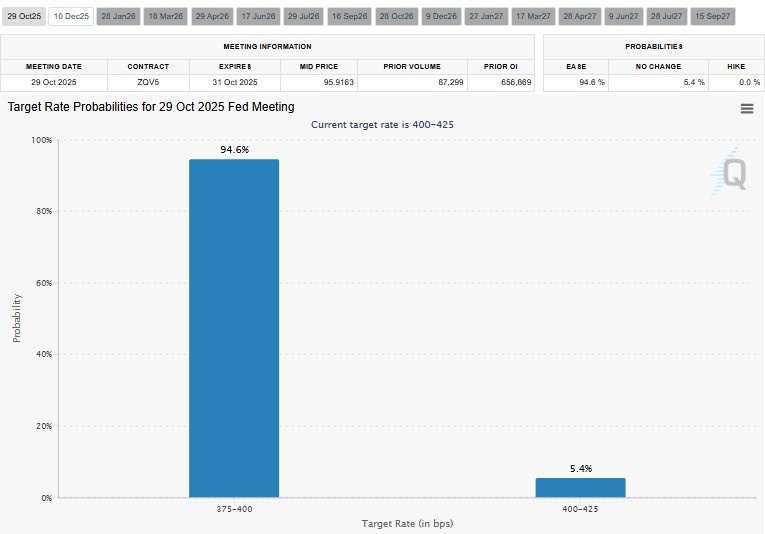Click the 5.4% bar for 400-425
The height and width of the screenshot is (534, 765).
tap(580, 488)
